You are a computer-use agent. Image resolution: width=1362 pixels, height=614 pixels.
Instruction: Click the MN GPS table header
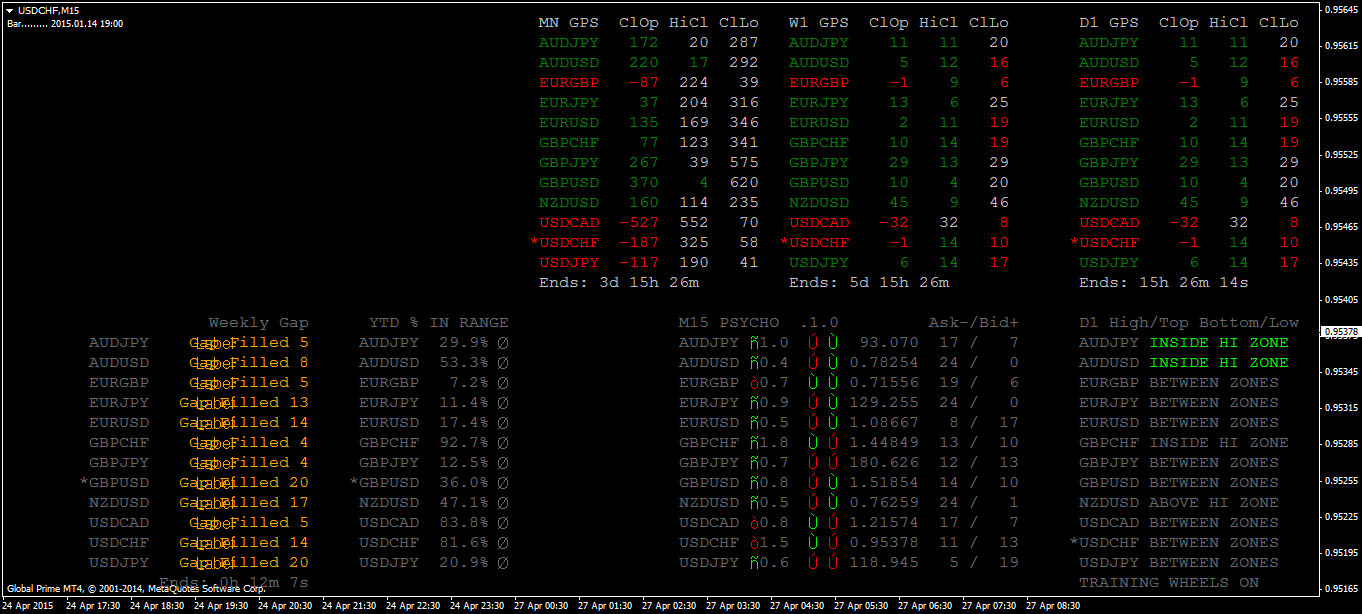point(569,22)
